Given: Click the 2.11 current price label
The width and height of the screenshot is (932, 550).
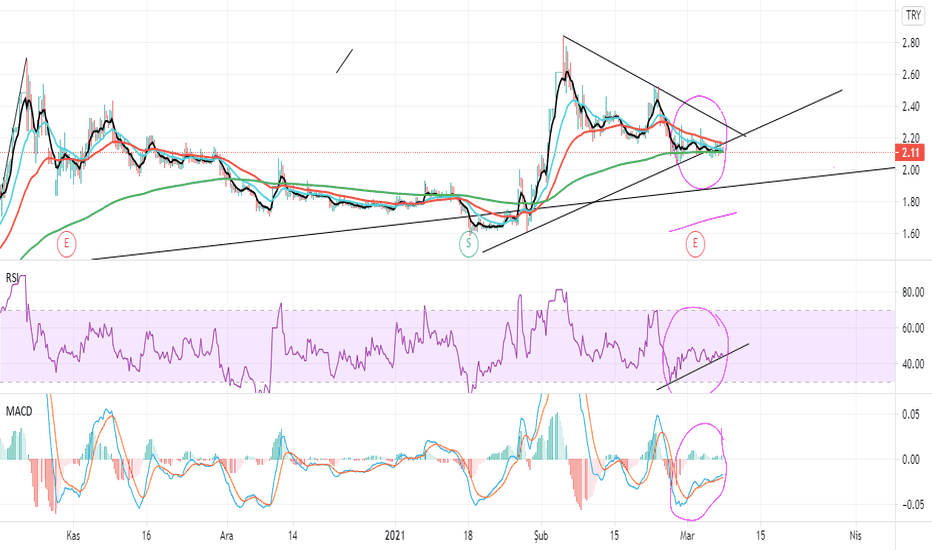Looking at the screenshot, I should pyautogui.click(x=910, y=153).
